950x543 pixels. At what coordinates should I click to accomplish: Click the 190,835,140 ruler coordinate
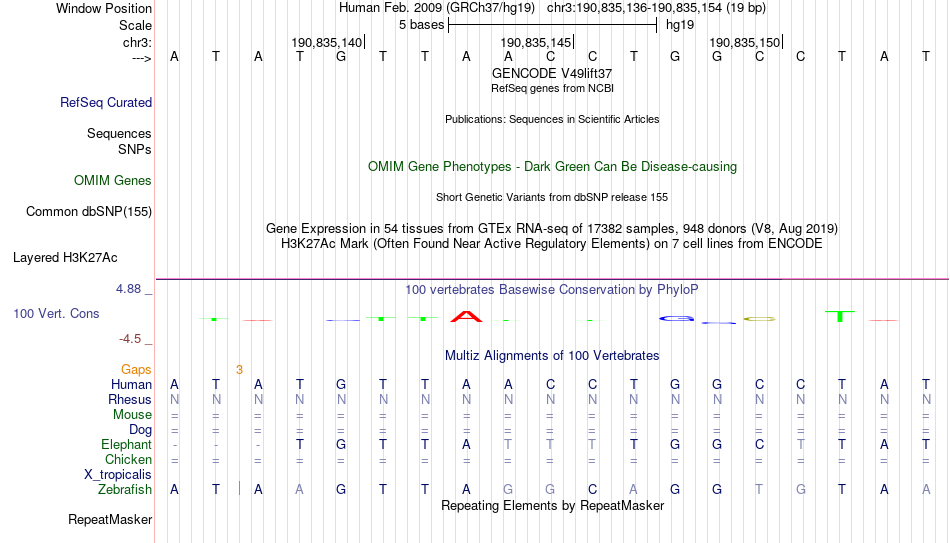pyautogui.click(x=327, y=42)
